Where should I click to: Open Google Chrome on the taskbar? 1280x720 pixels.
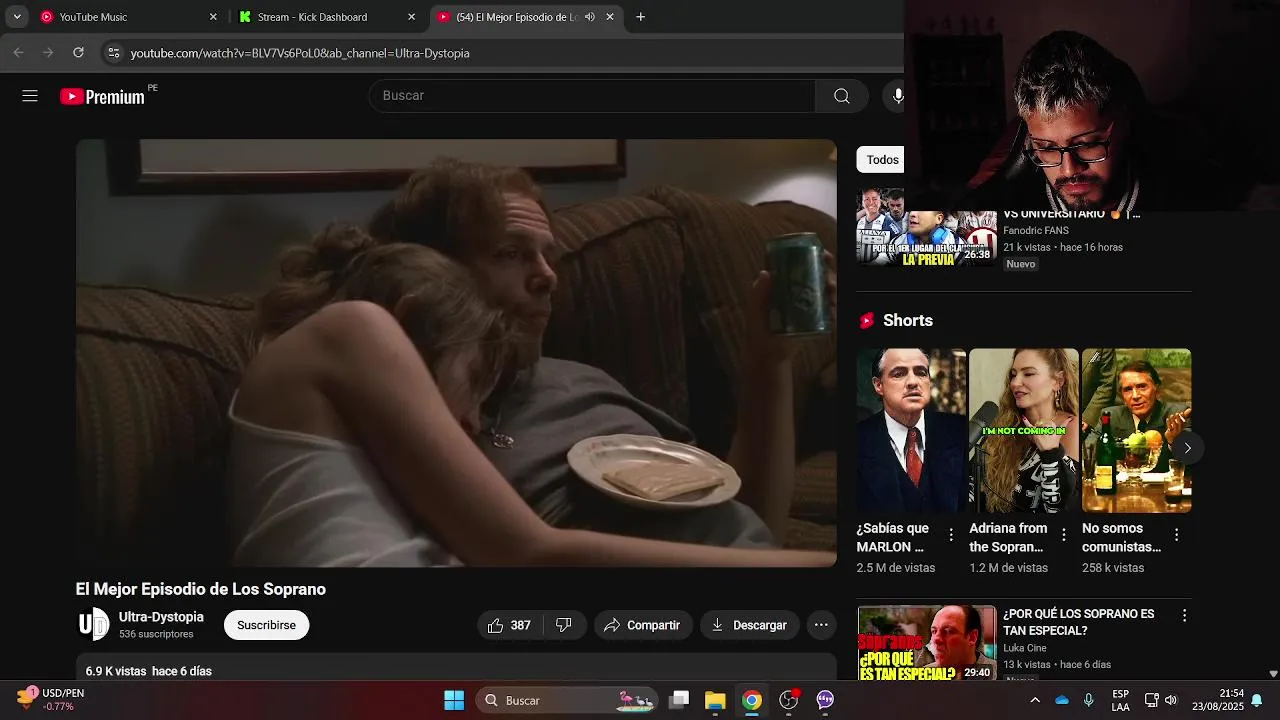coord(752,700)
